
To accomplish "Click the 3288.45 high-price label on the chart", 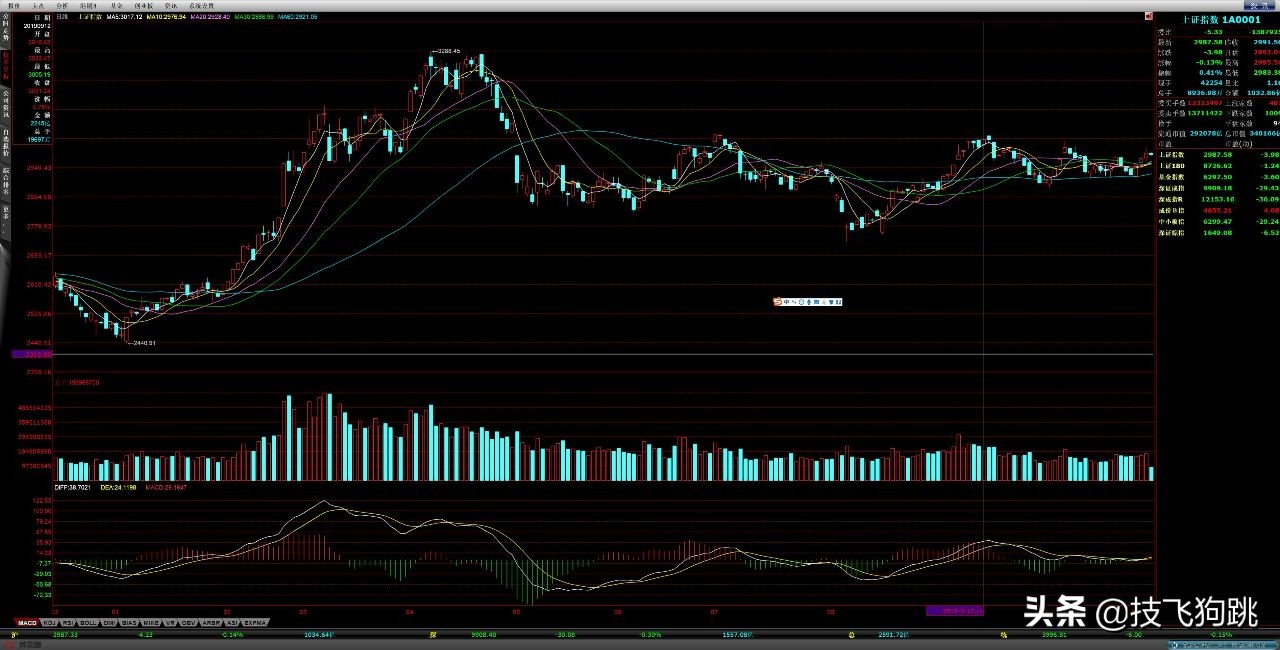I will click(x=448, y=50).
